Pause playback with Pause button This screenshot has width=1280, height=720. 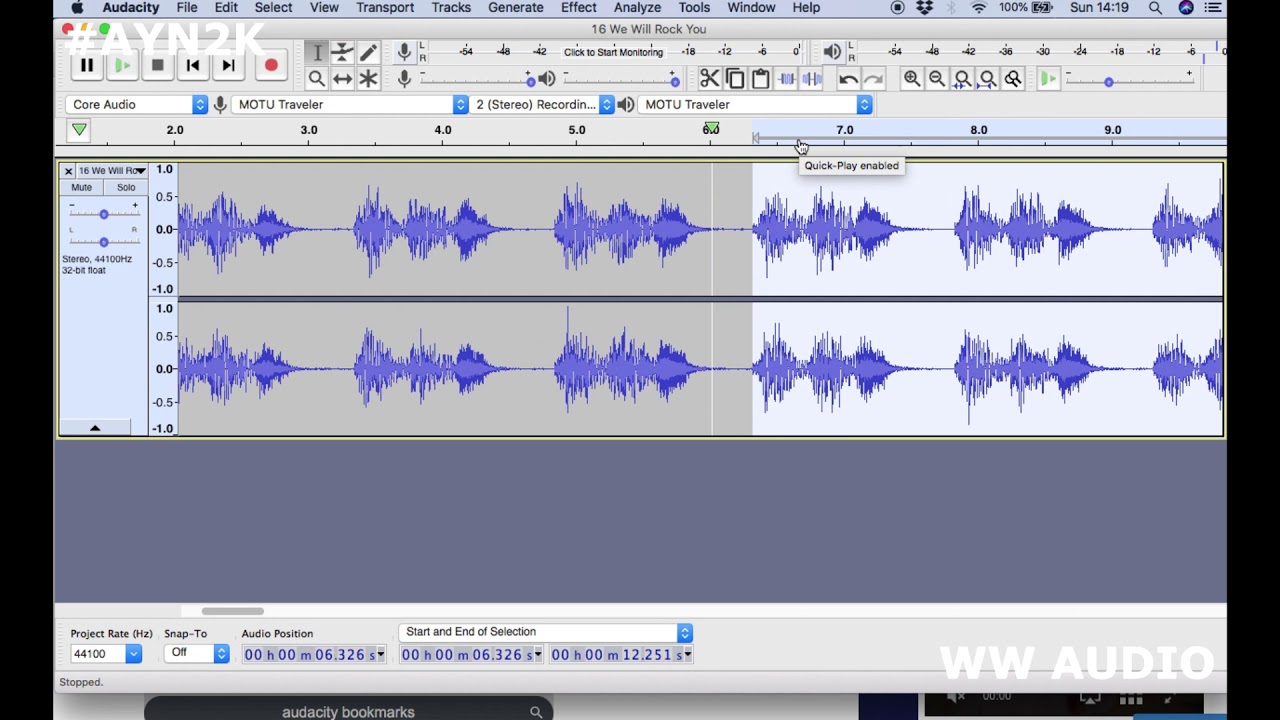point(87,66)
